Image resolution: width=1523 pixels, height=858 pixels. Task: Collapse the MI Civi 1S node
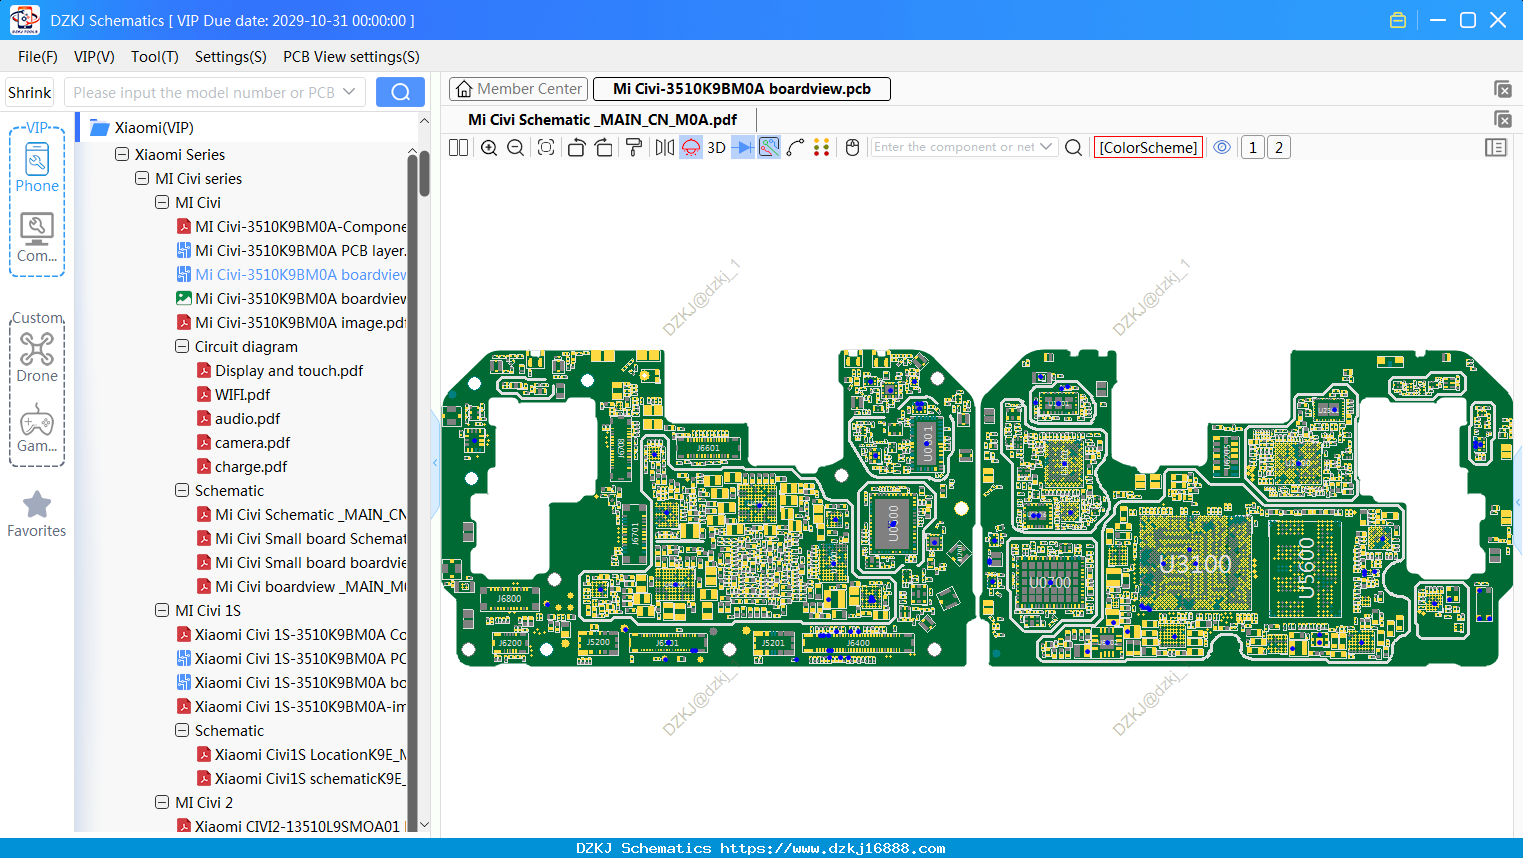coord(162,610)
